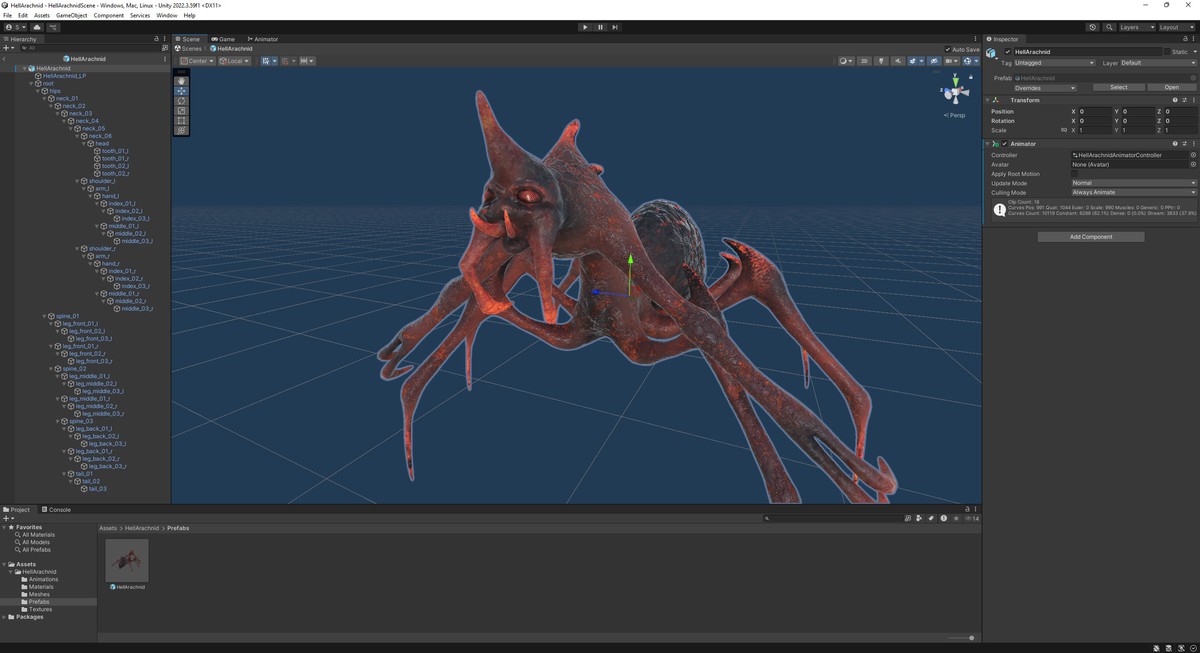Collapse the Transform component
The height and width of the screenshot is (653, 1200).
(x=988, y=100)
